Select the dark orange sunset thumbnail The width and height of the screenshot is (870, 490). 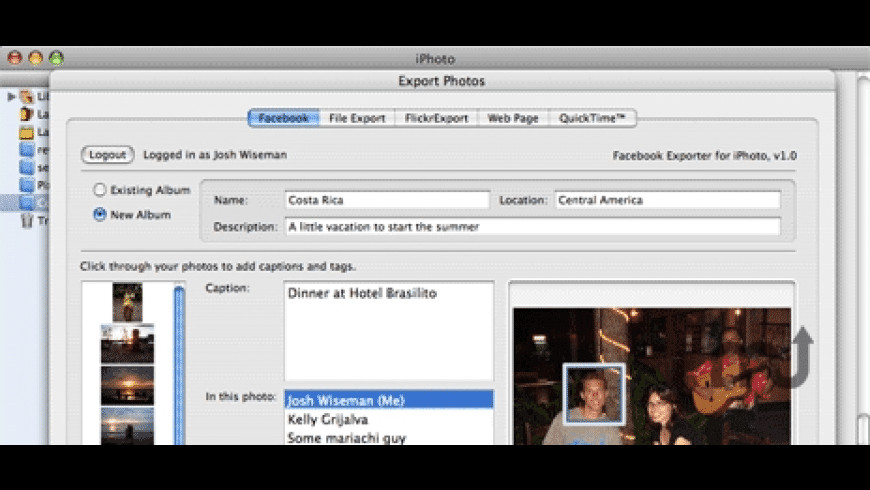[127, 385]
